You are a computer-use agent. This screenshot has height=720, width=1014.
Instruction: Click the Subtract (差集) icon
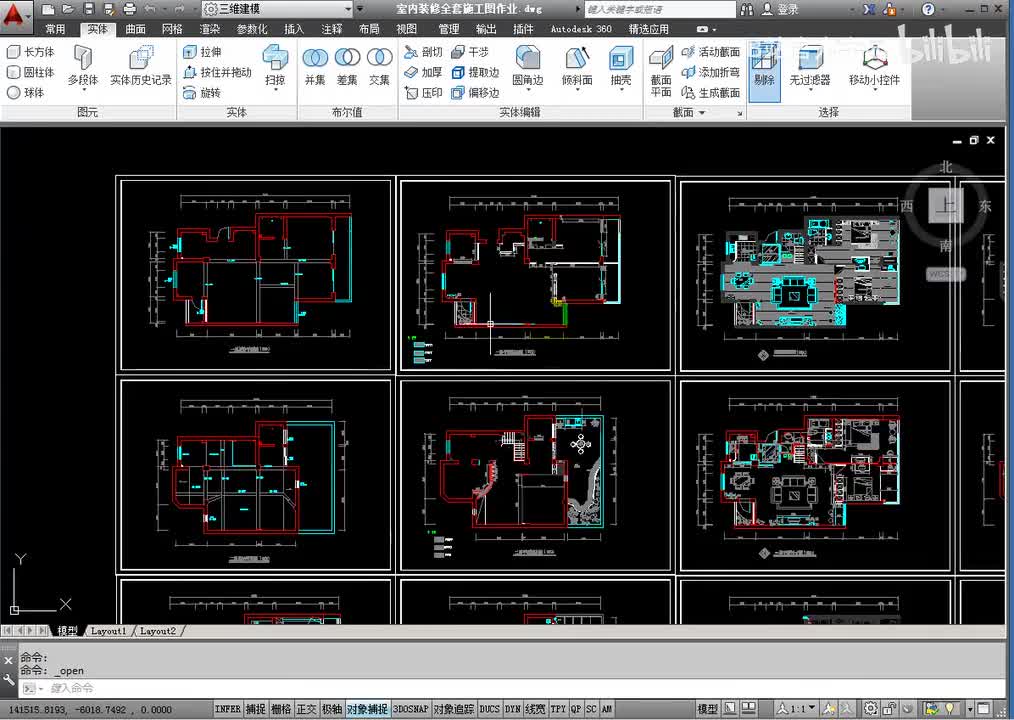click(x=347, y=66)
